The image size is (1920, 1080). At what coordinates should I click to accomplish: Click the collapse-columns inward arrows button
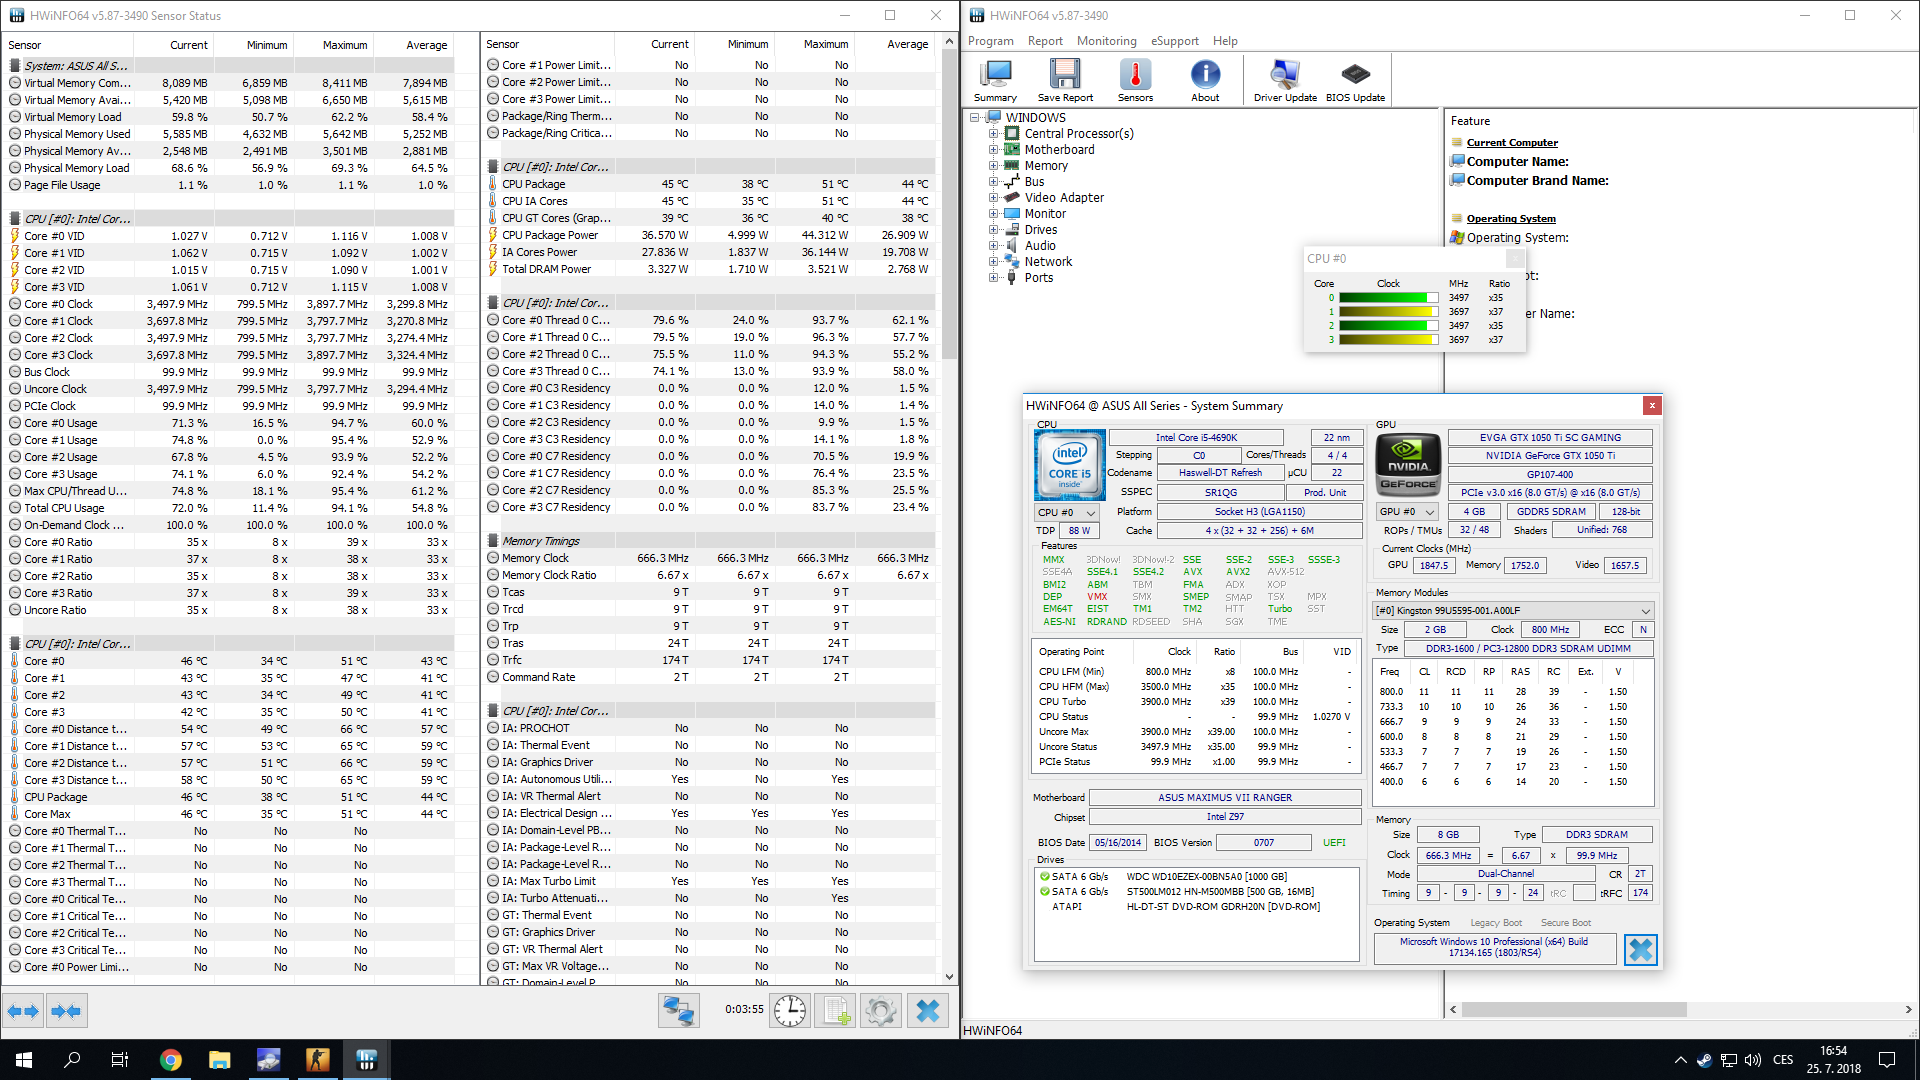pos(66,1011)
